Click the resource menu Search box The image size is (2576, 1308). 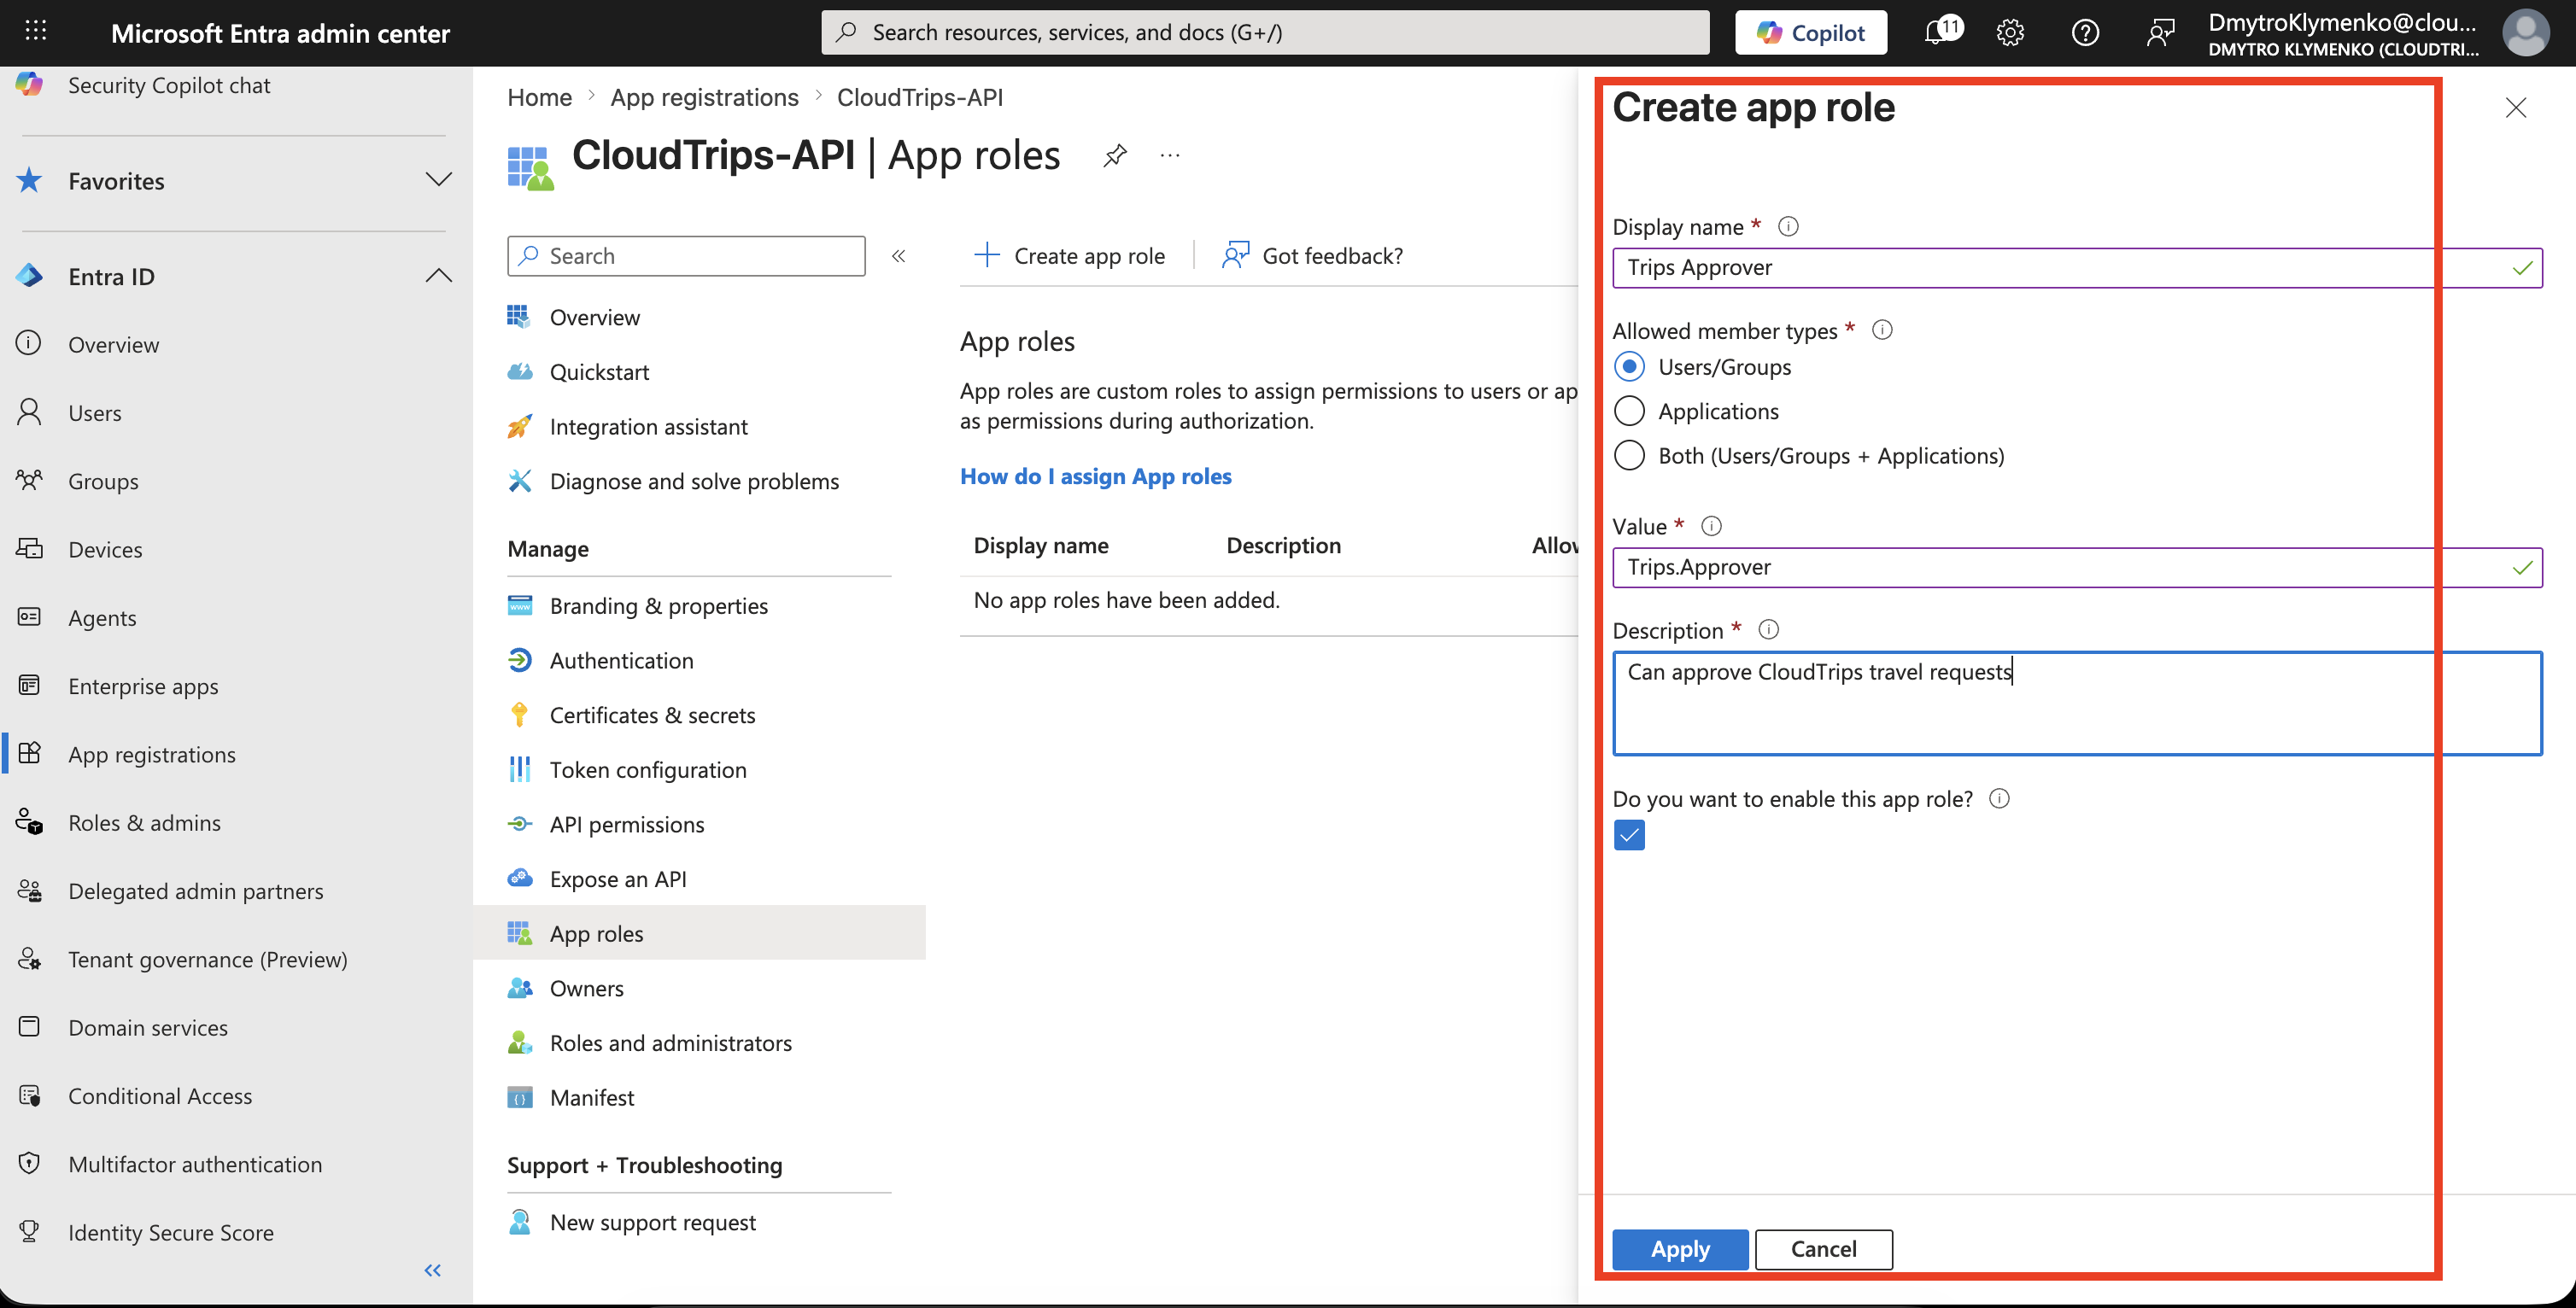[686, 256]
